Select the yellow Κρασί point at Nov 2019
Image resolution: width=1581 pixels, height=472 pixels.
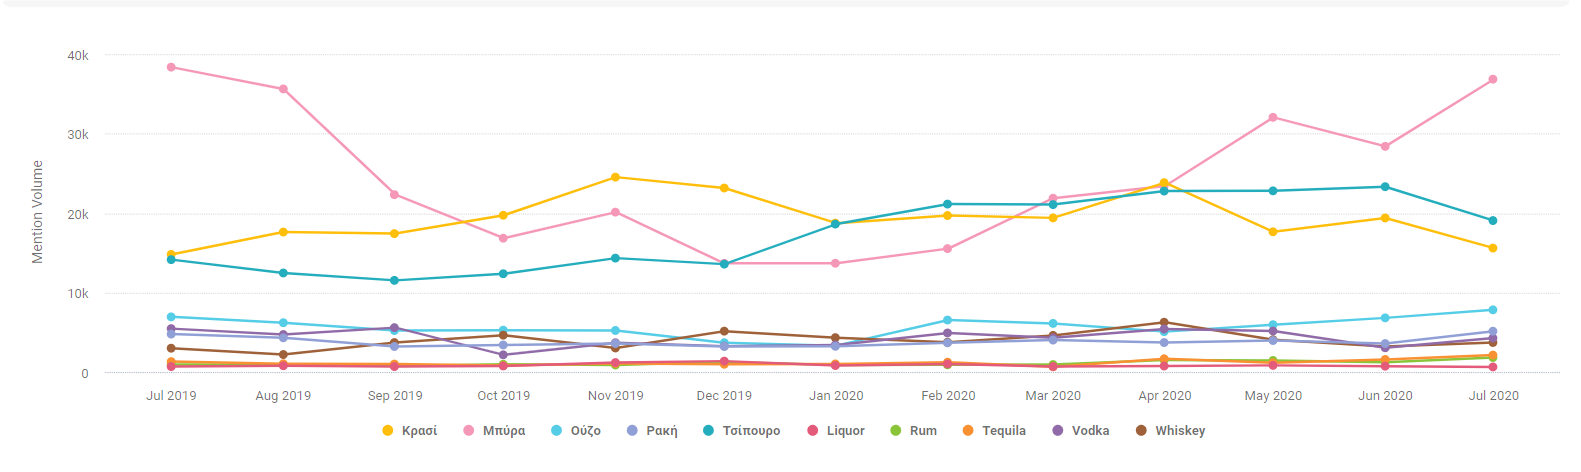click(x=615, y=177)
